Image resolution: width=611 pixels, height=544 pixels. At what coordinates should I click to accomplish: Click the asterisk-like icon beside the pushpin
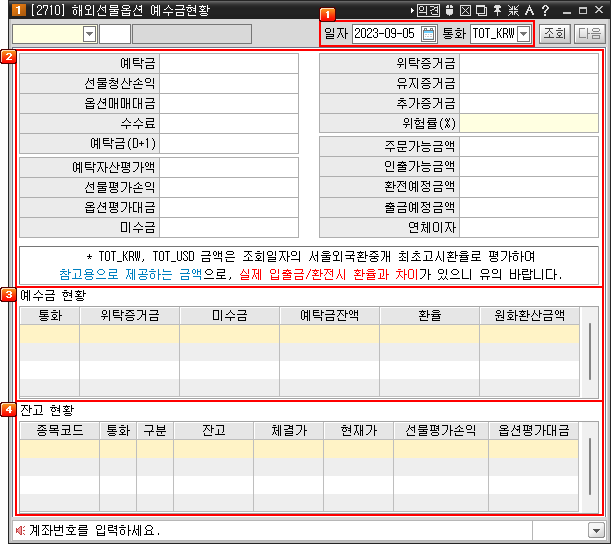coord(512,10)
